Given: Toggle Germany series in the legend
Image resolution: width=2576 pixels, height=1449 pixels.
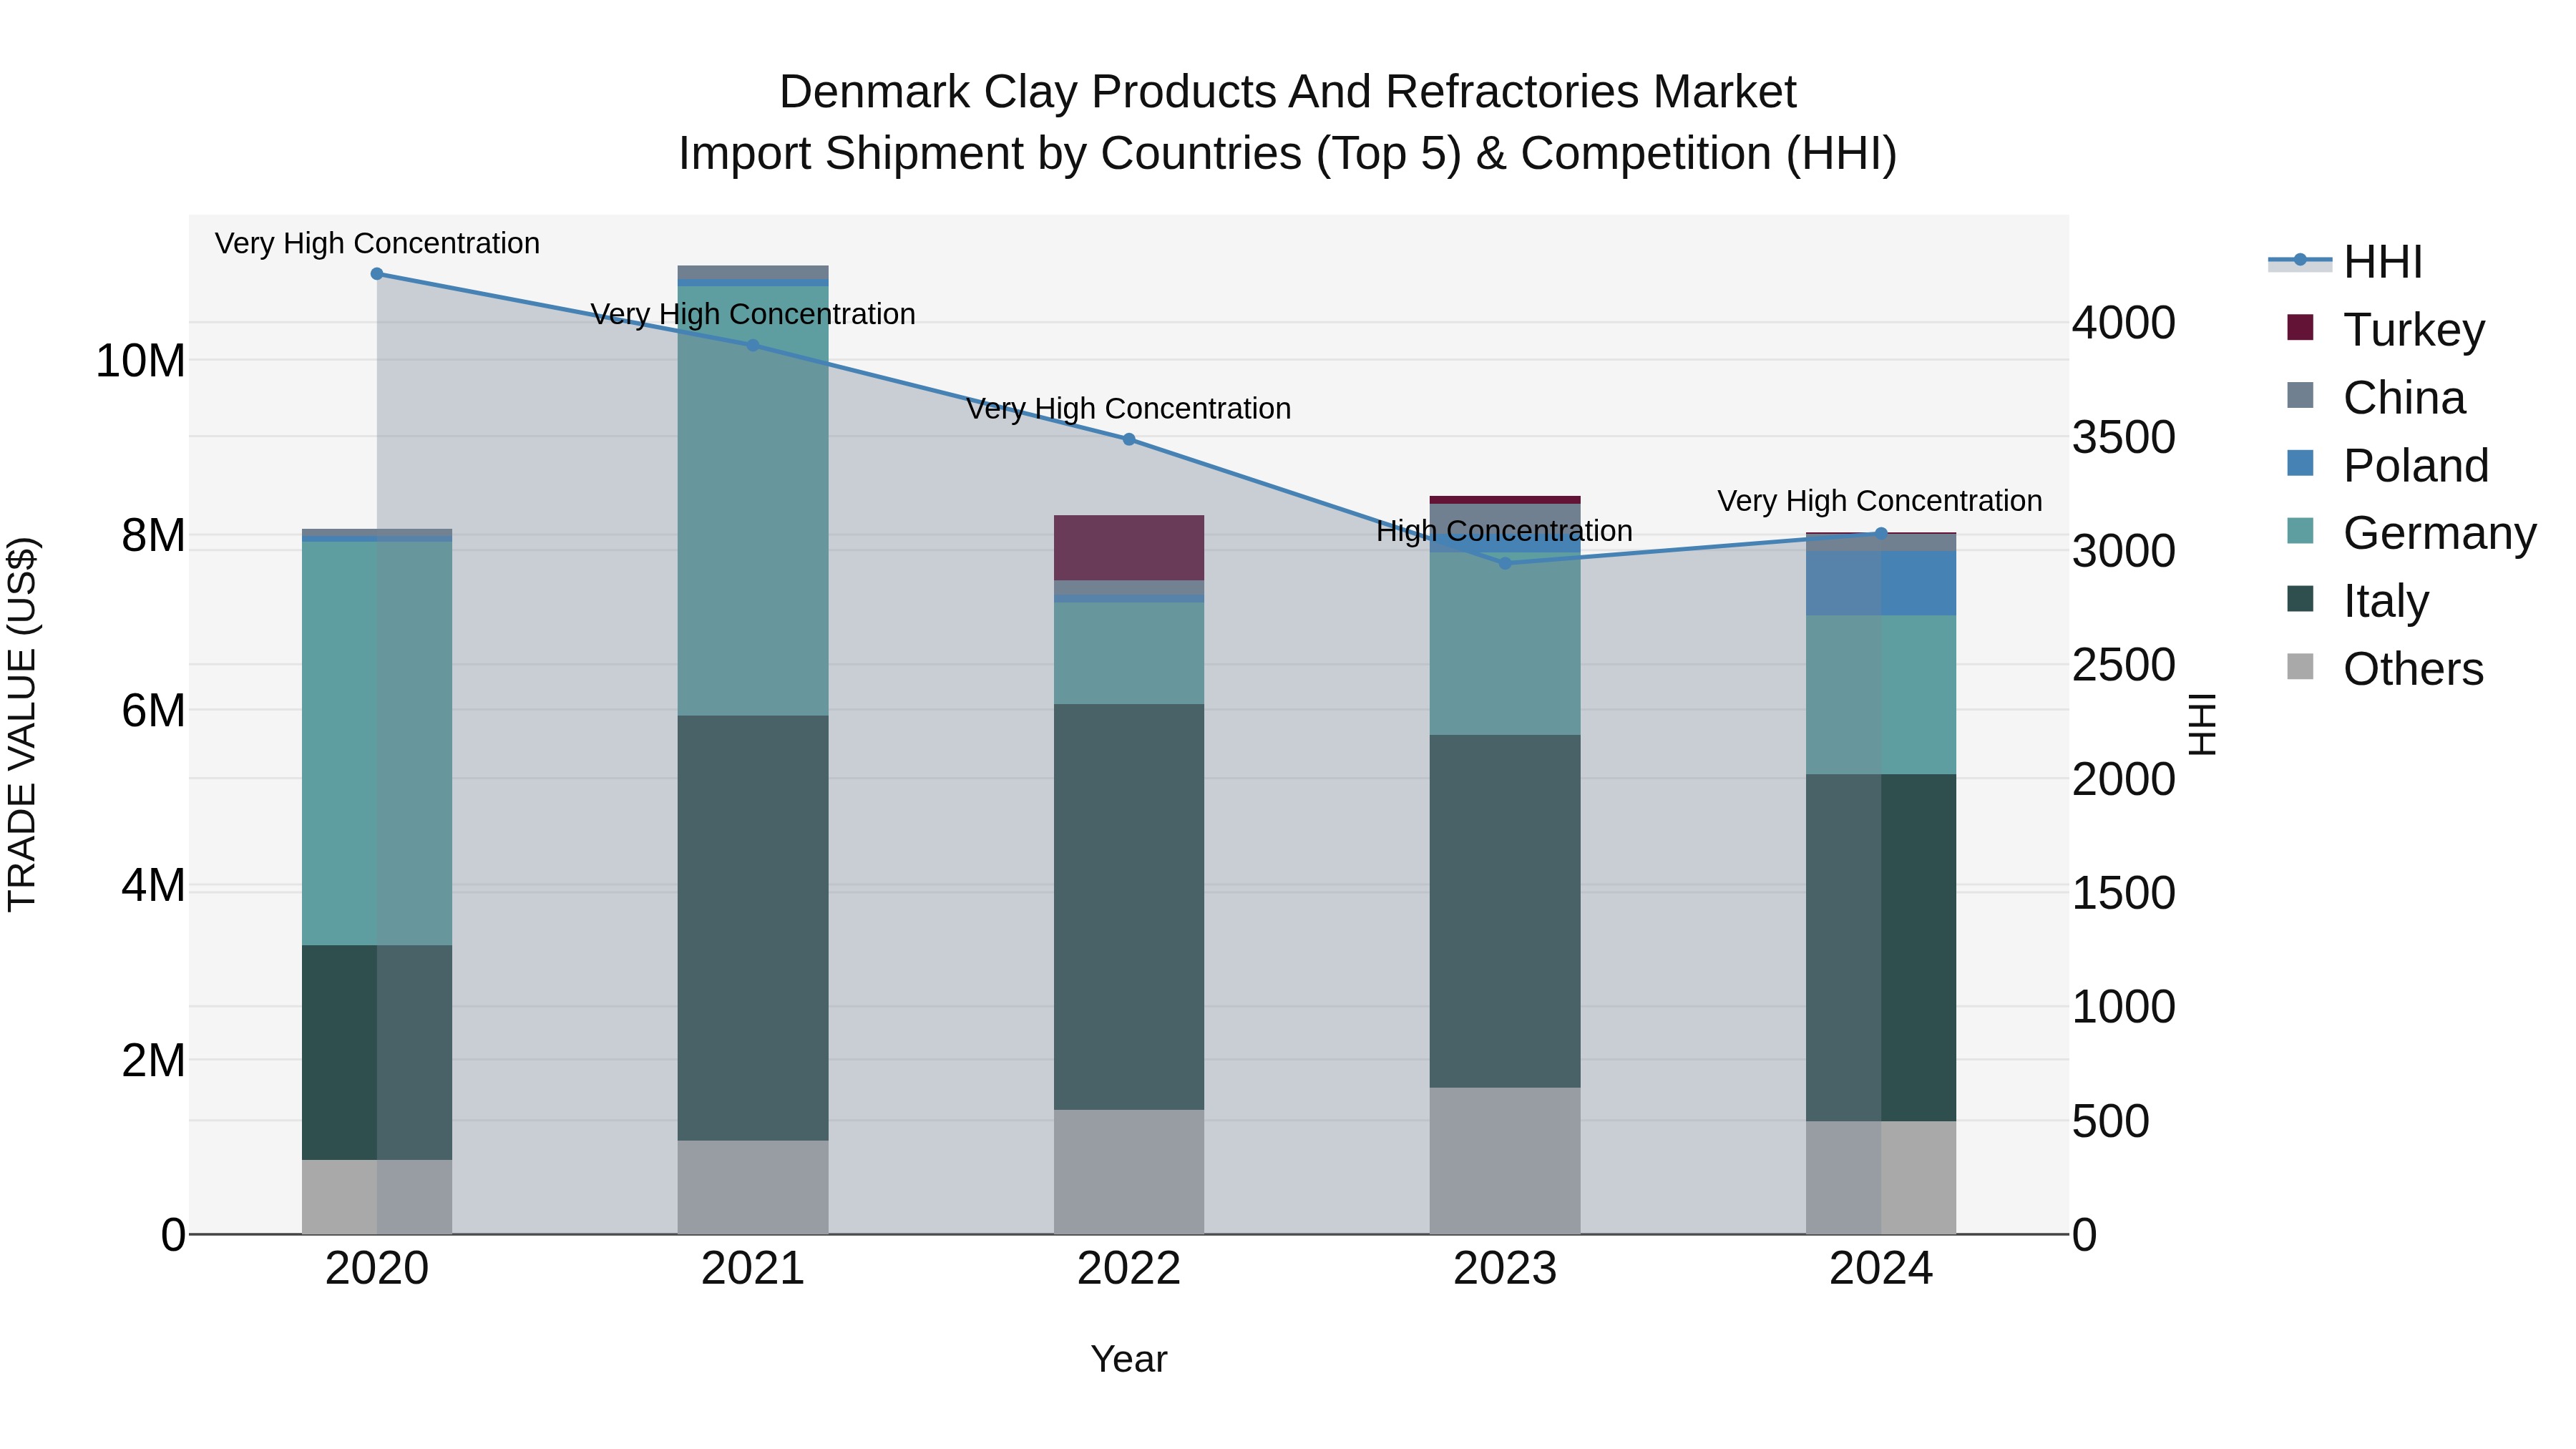Looking at the screenshot, I should pos(2412,532).
